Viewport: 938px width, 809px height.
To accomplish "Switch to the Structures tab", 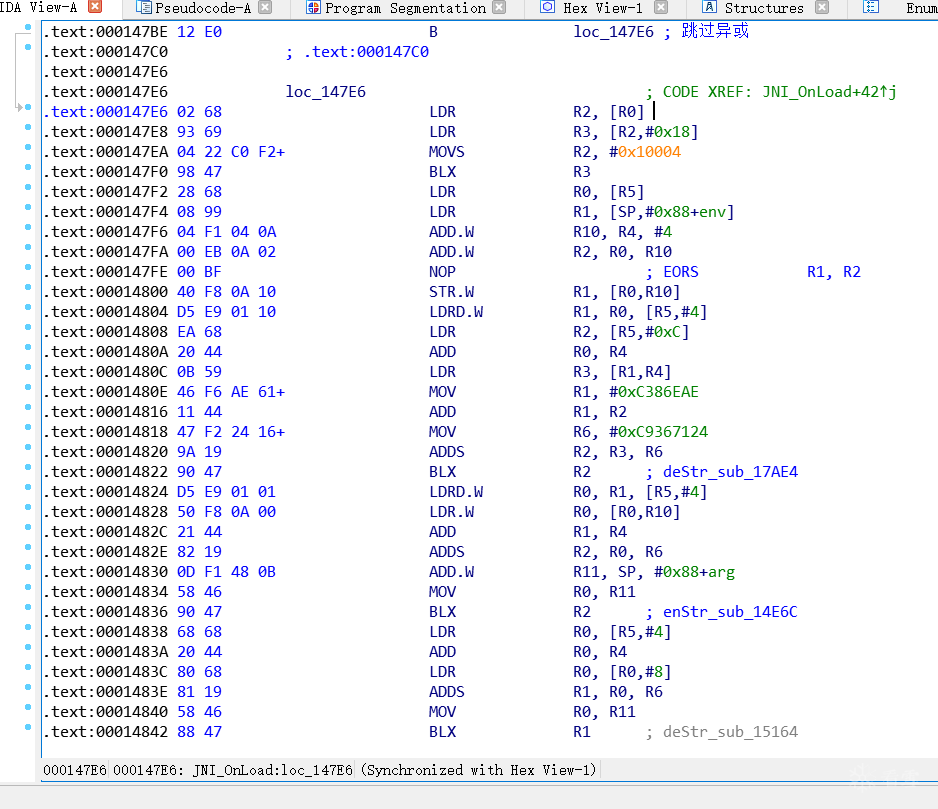I will pos(764,8).
